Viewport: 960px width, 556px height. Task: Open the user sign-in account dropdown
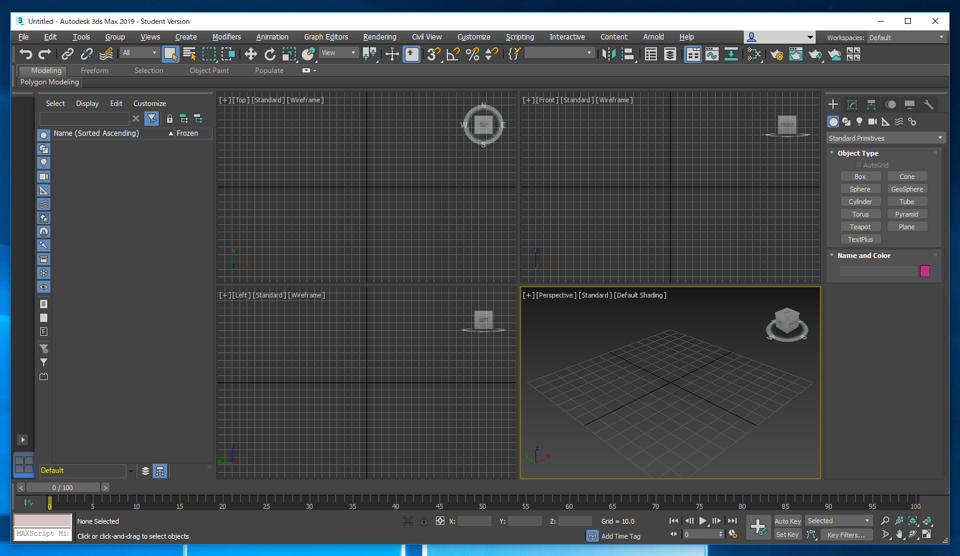[x=779, y=37]
